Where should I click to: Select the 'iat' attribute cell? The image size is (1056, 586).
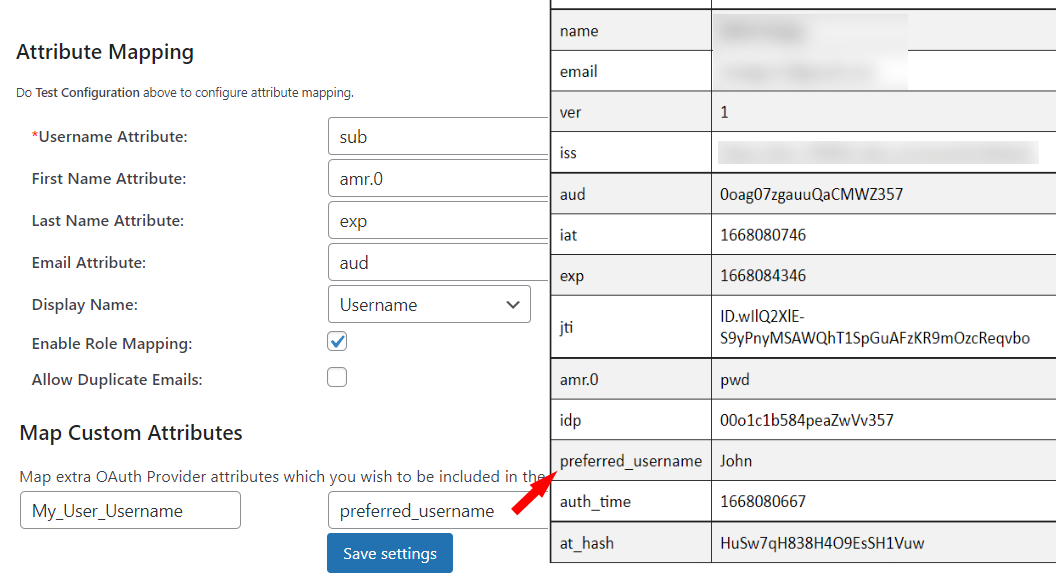pyautogui.click(x=631, y=234)
